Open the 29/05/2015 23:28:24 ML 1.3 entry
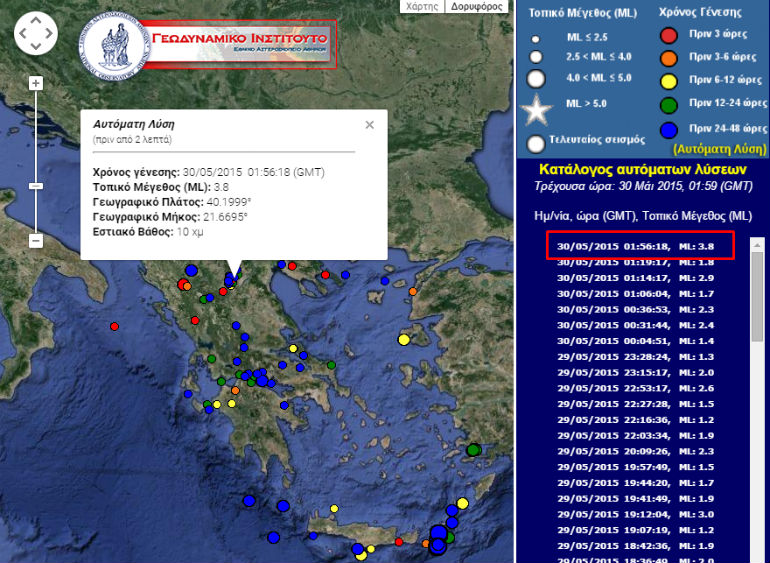770x563 pixels. click(636, 356)
